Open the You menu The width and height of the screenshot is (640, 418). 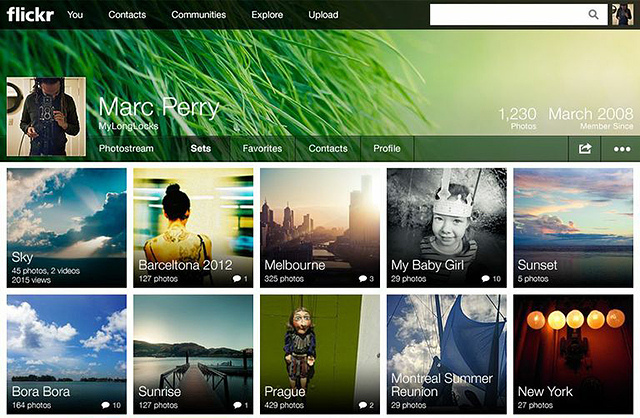pyautogui.click(x=75, y=15)
